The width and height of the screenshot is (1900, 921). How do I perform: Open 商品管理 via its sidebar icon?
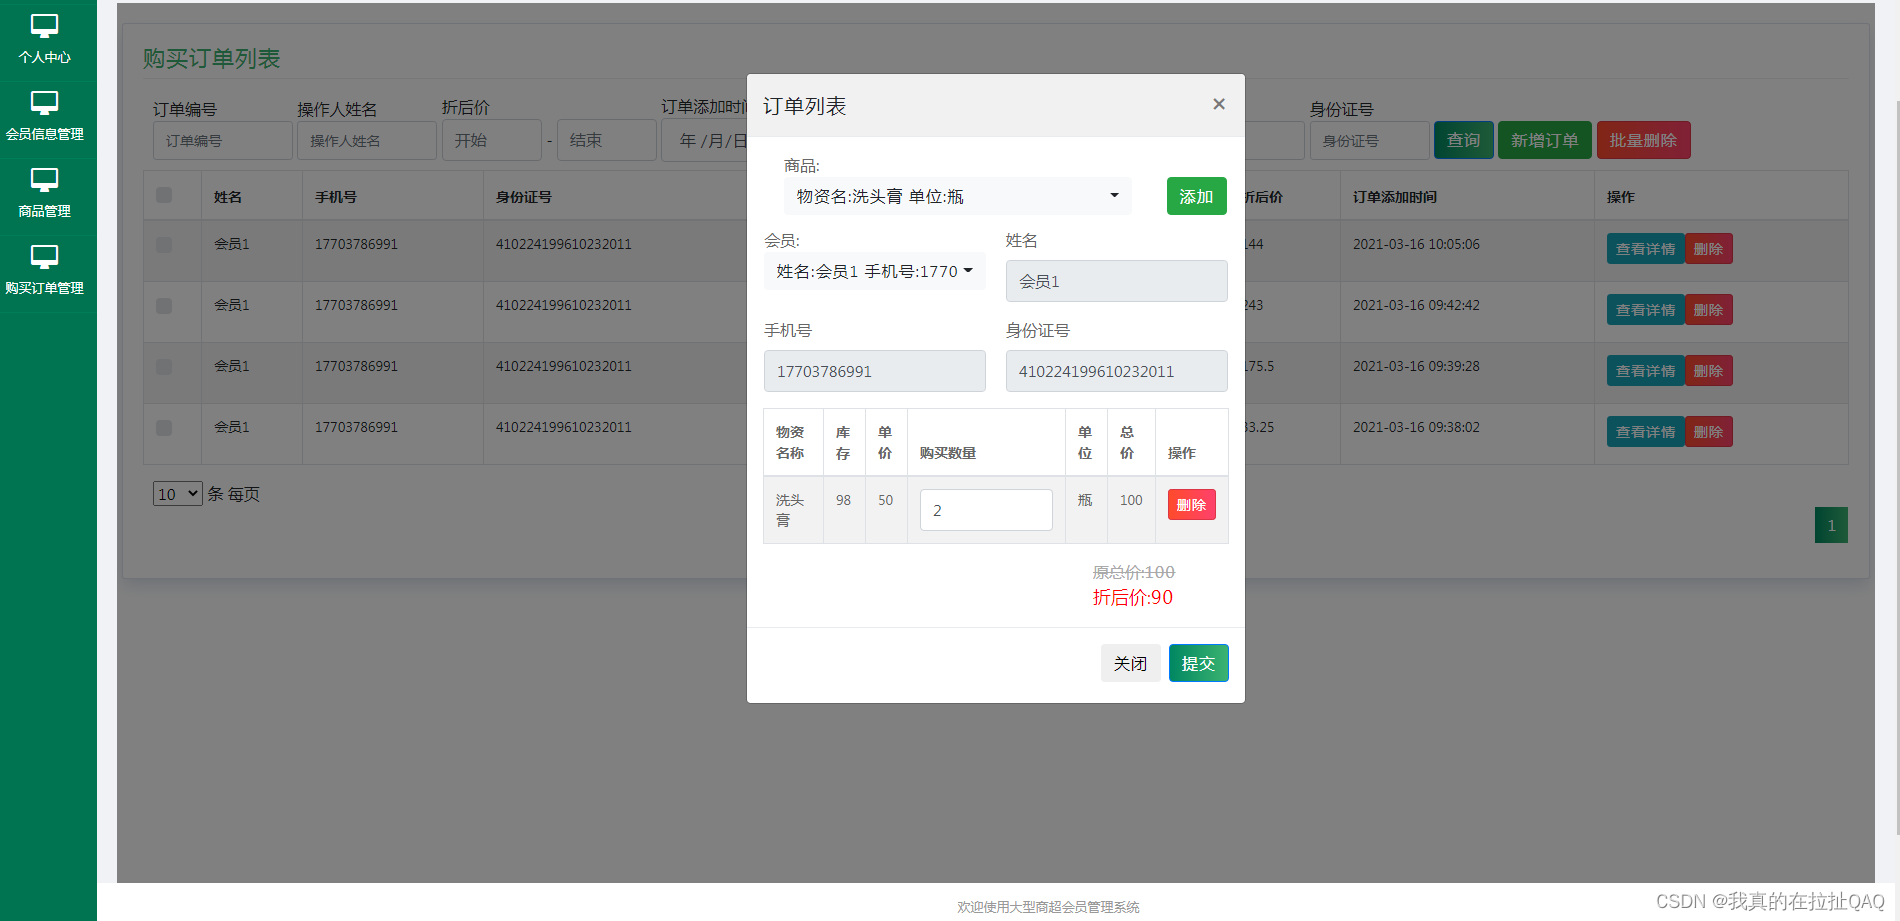42,180
